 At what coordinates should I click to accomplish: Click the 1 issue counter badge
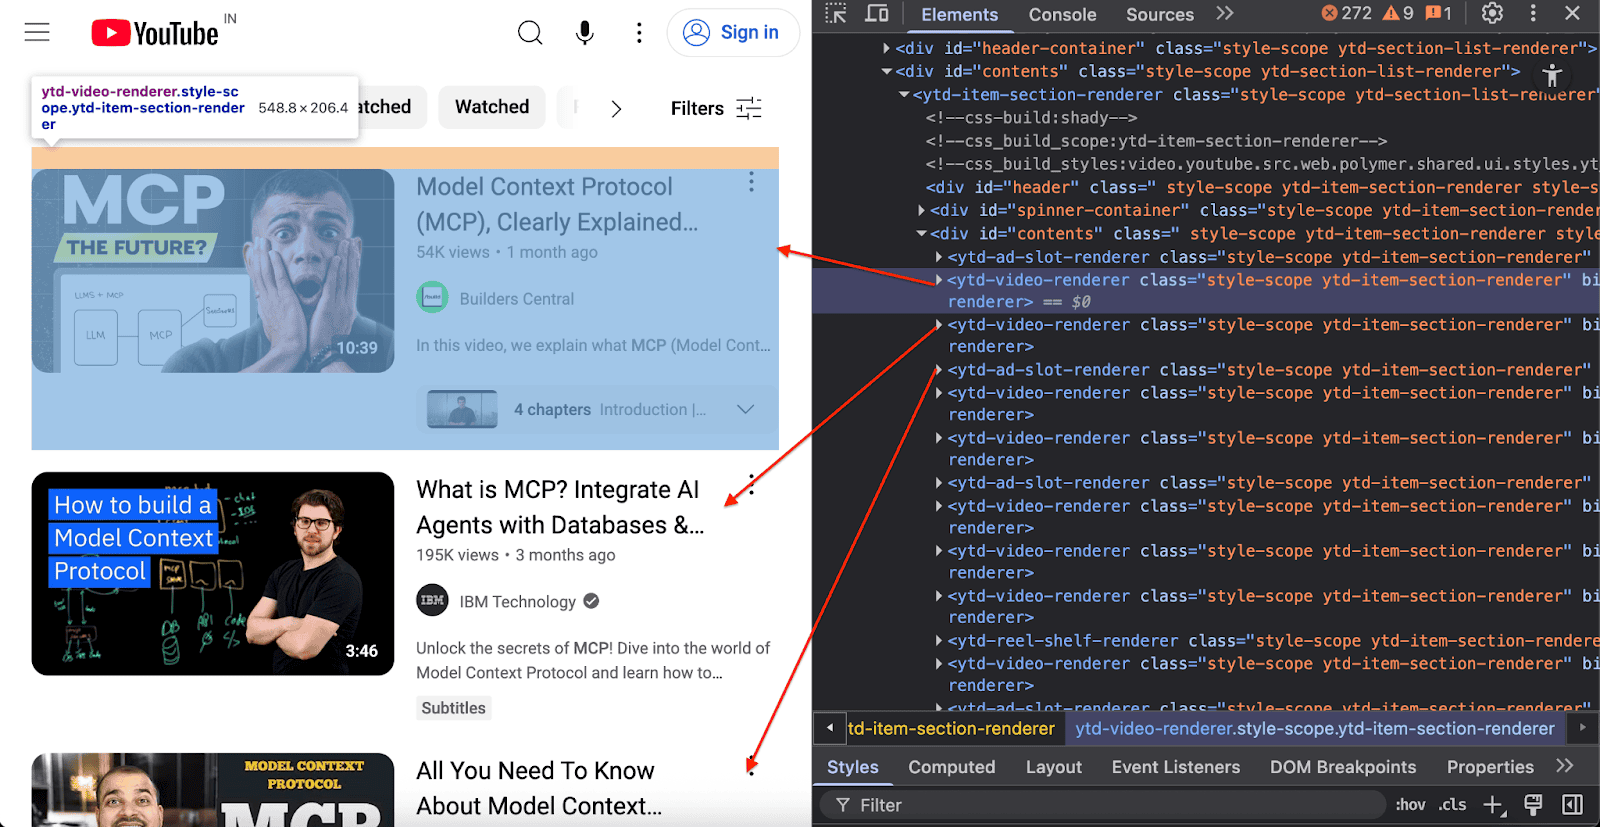tap(1438, 13)
